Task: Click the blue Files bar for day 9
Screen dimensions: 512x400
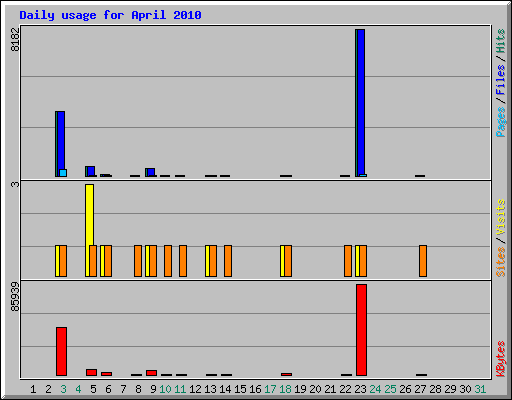Action: point(151,172)
